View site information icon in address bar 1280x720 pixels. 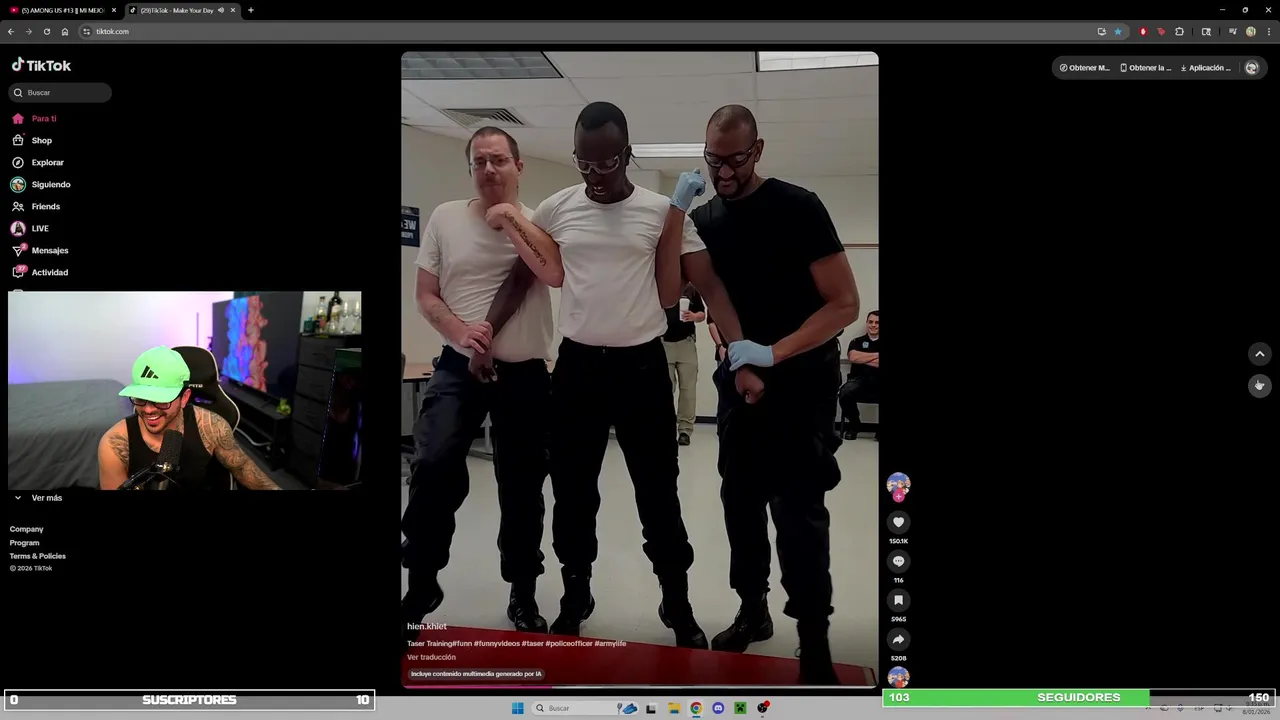(x=86, y=31)
